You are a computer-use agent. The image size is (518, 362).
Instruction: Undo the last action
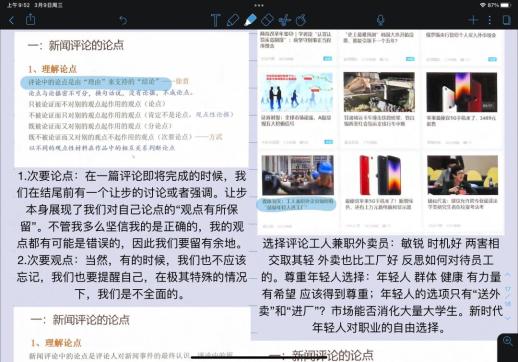coord(123,21)
